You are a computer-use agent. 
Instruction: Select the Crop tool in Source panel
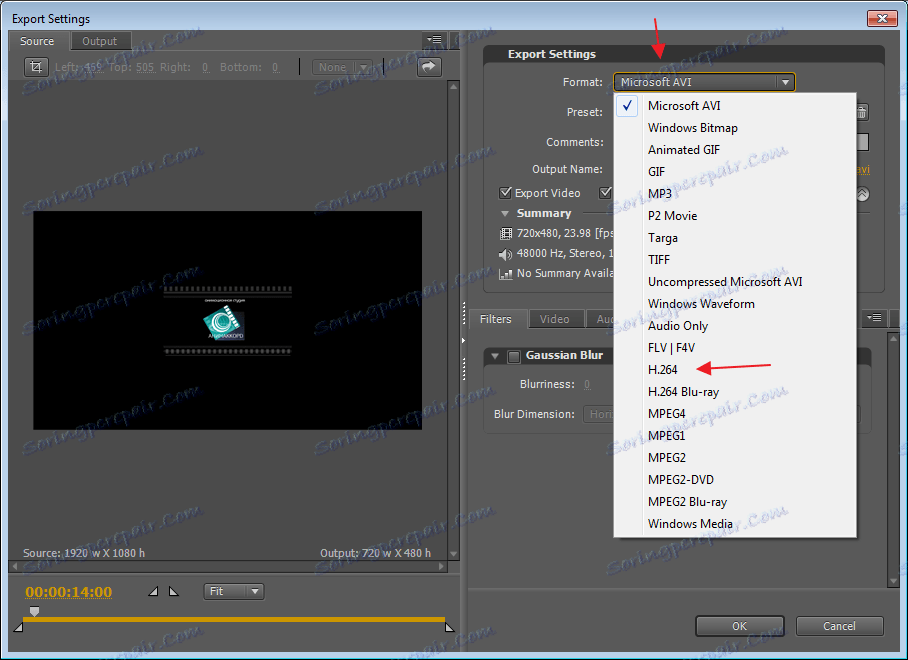[x=36, y=66]
